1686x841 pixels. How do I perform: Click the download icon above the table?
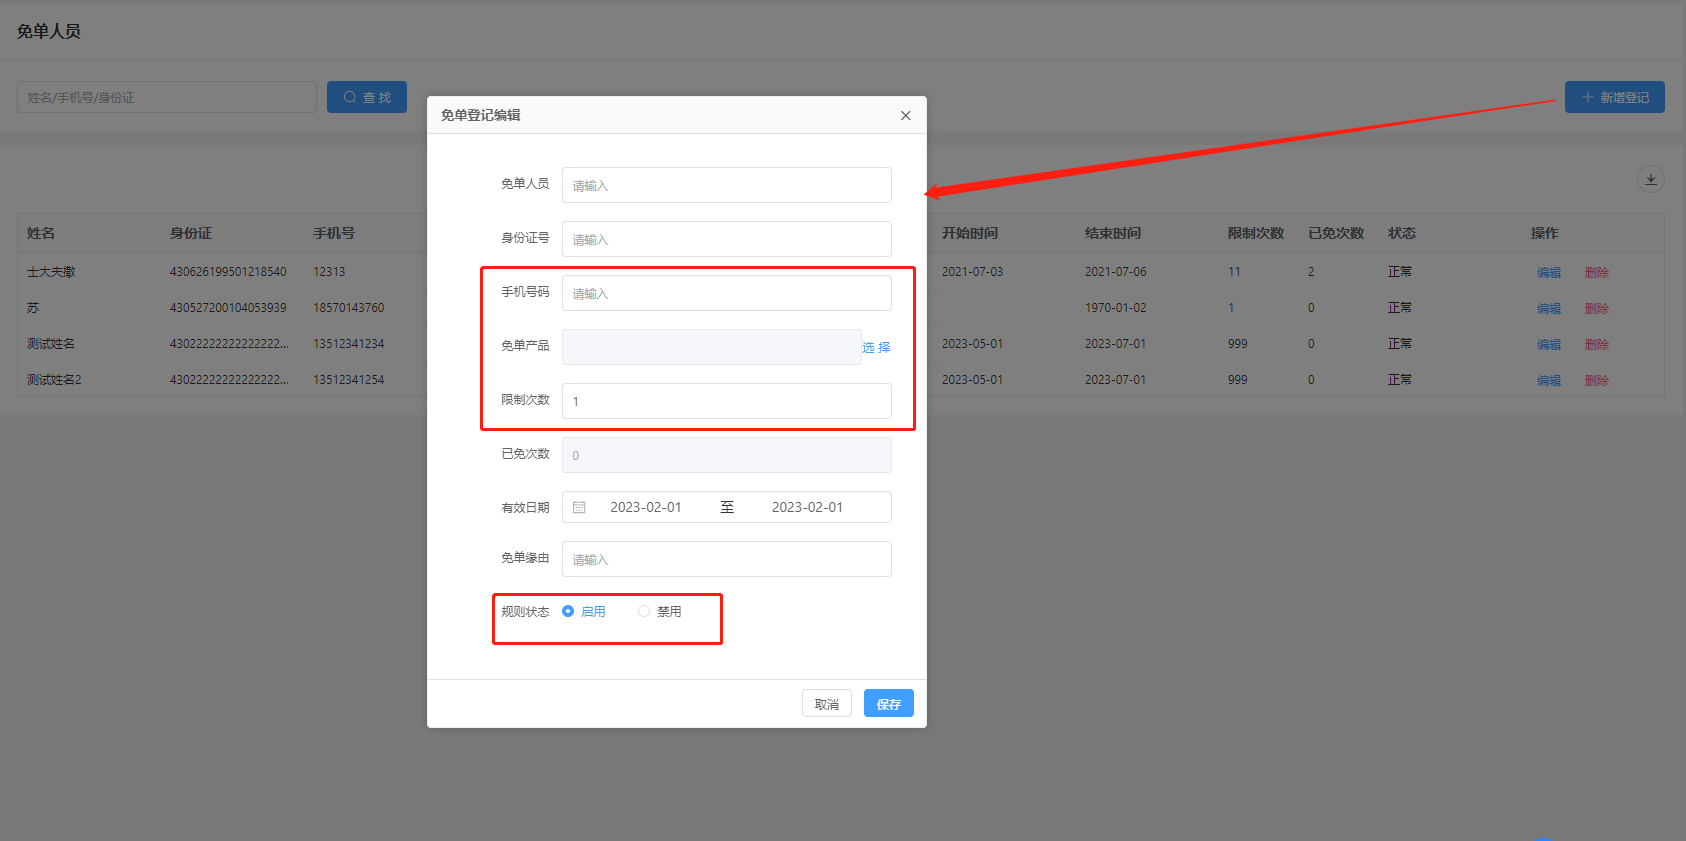click(1650, 179)
